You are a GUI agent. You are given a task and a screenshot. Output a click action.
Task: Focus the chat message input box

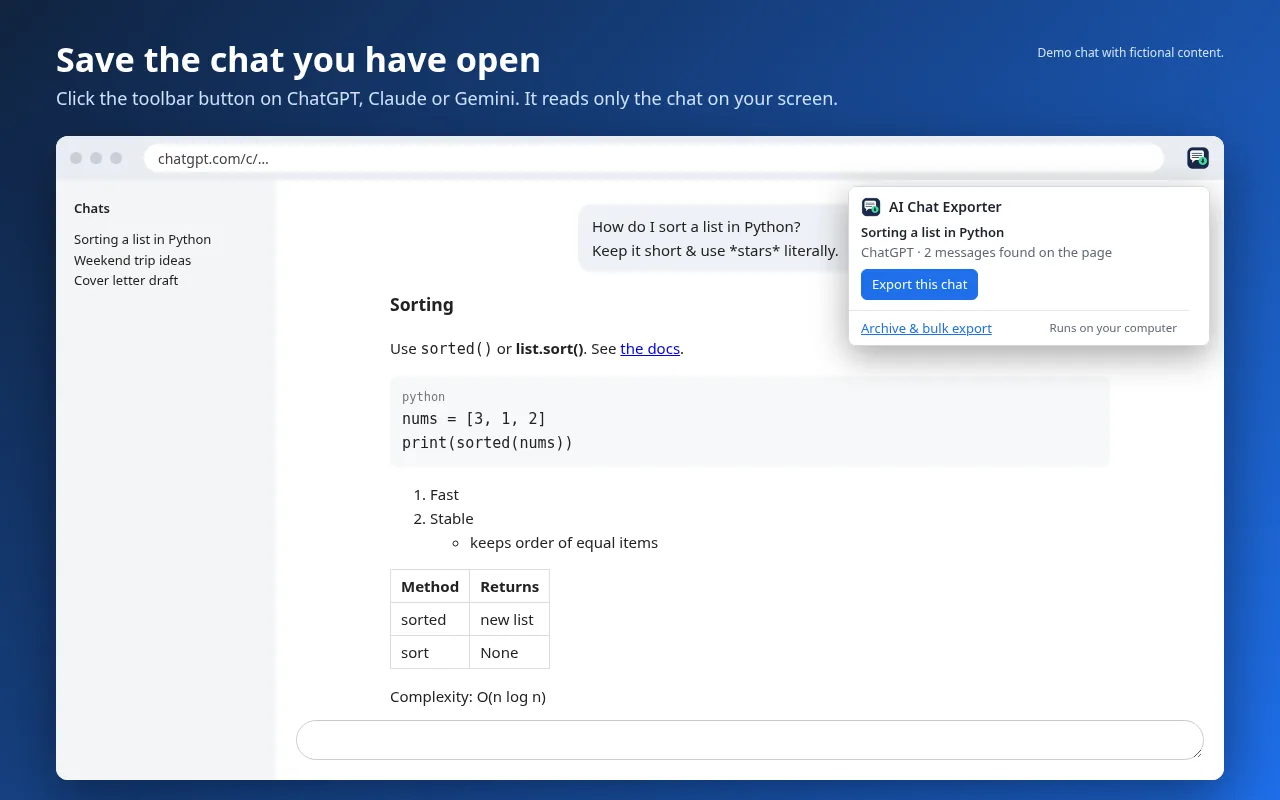pyautogui.click(x=750, y=740)
